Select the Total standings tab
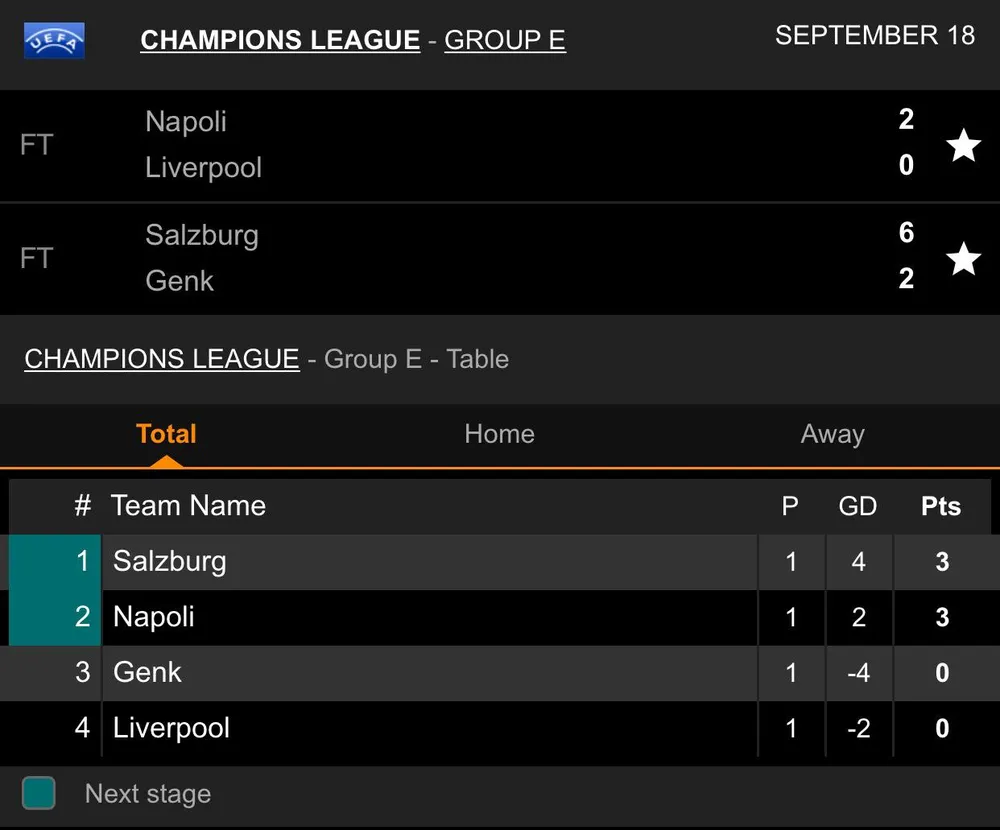The image size is (1000, 830). [166, 434]
